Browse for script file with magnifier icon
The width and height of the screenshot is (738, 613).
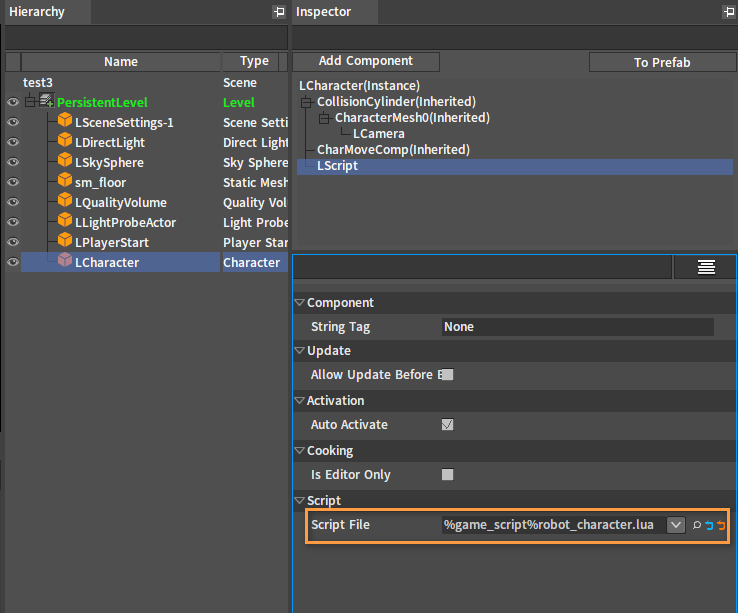pos(697,525)
